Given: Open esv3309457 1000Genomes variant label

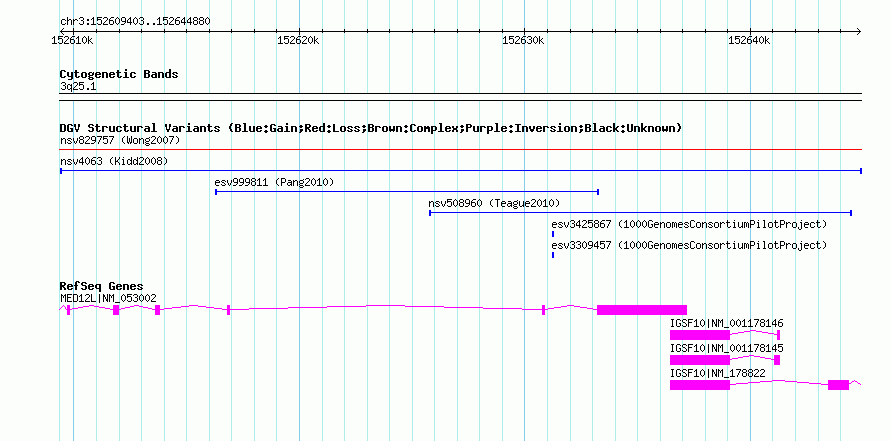Looking at the screenshot, I should tap(689, 245).
